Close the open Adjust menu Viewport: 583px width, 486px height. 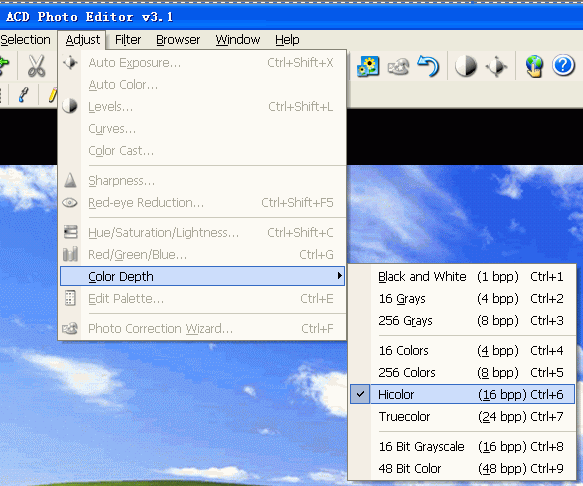click(x=83, y=39)
